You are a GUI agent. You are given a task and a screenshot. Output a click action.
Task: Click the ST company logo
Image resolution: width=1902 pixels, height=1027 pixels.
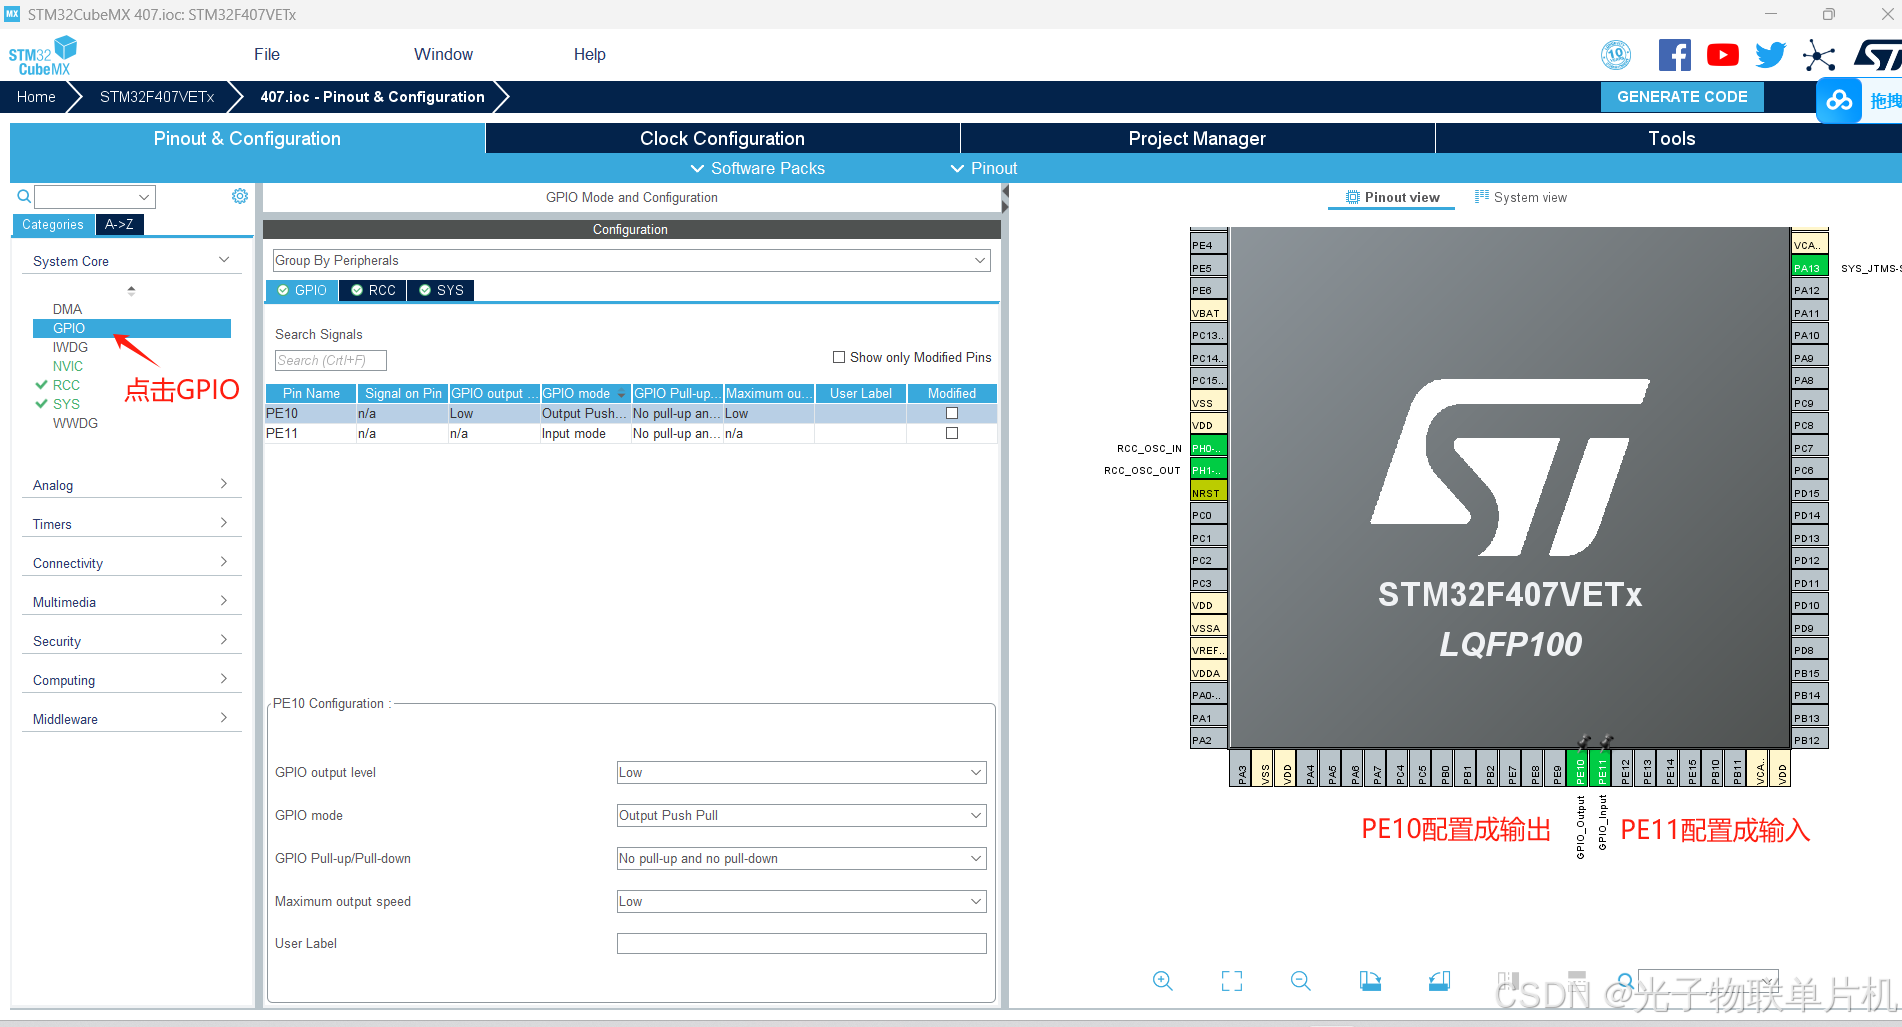[x=1878, y=55]
